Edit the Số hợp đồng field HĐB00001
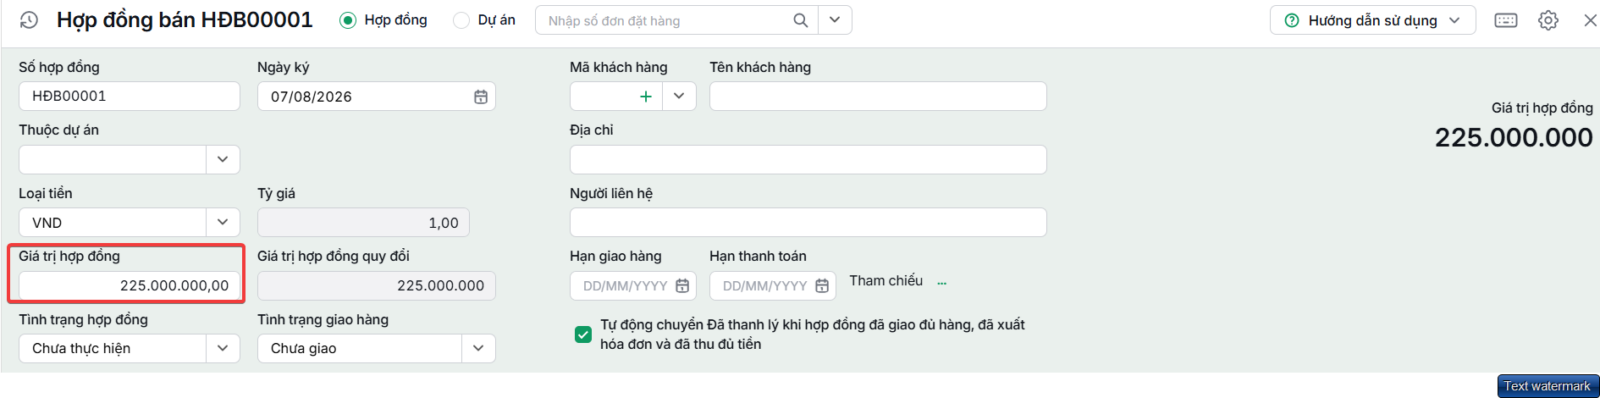The image size is (1600, 398). pyautogui.click(x=129, y=96)
